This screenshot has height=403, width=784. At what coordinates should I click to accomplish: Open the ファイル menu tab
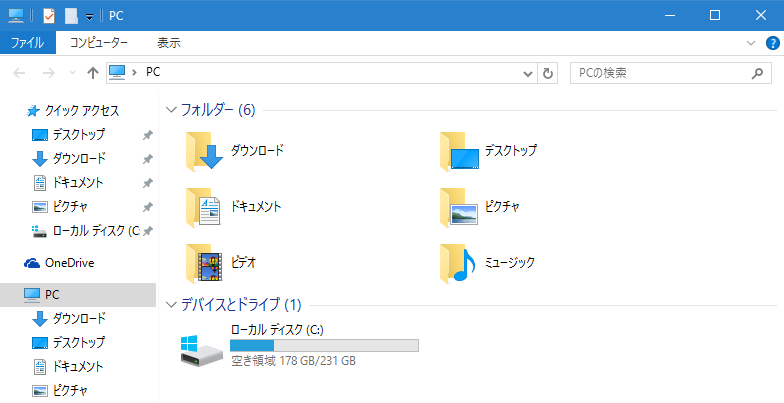tap(28, 43)
